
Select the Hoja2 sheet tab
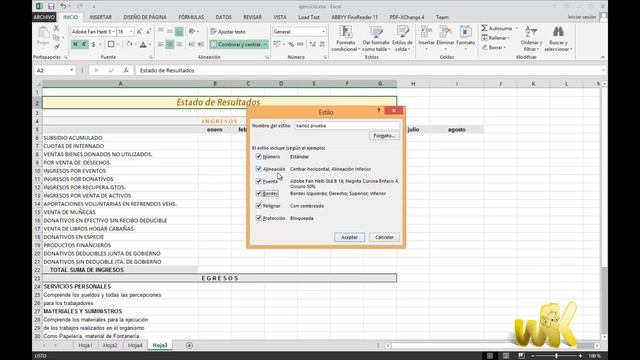click(110, 345)
